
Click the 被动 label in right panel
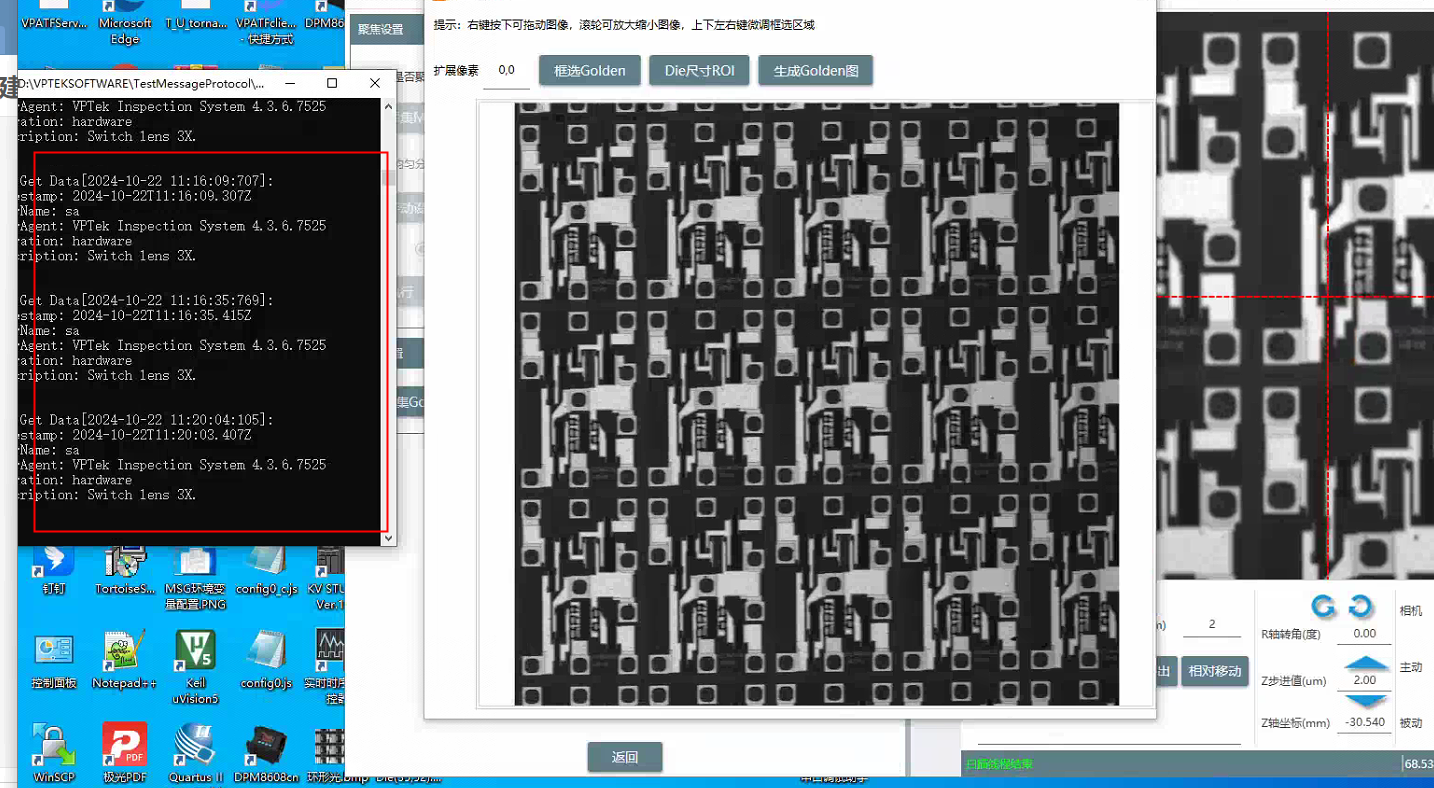click(x=1410, y=722)
